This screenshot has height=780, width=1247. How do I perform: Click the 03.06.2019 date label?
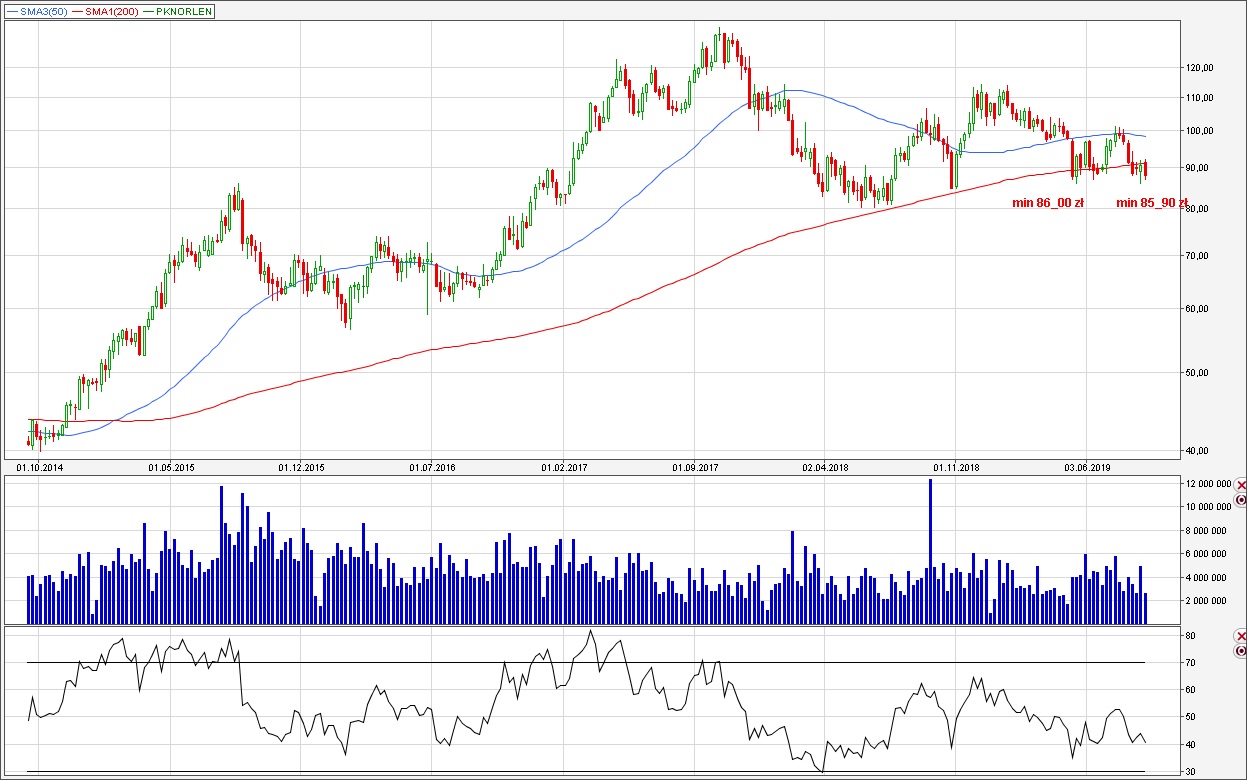pyautogui.click(x=1087, y=467)
